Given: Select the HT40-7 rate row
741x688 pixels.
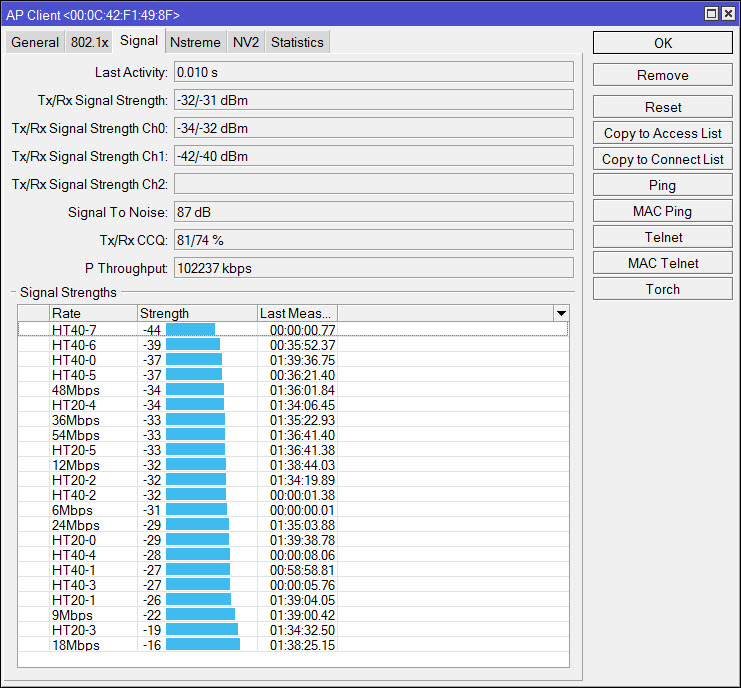Looking at the screenshot, I should (293, 329).
